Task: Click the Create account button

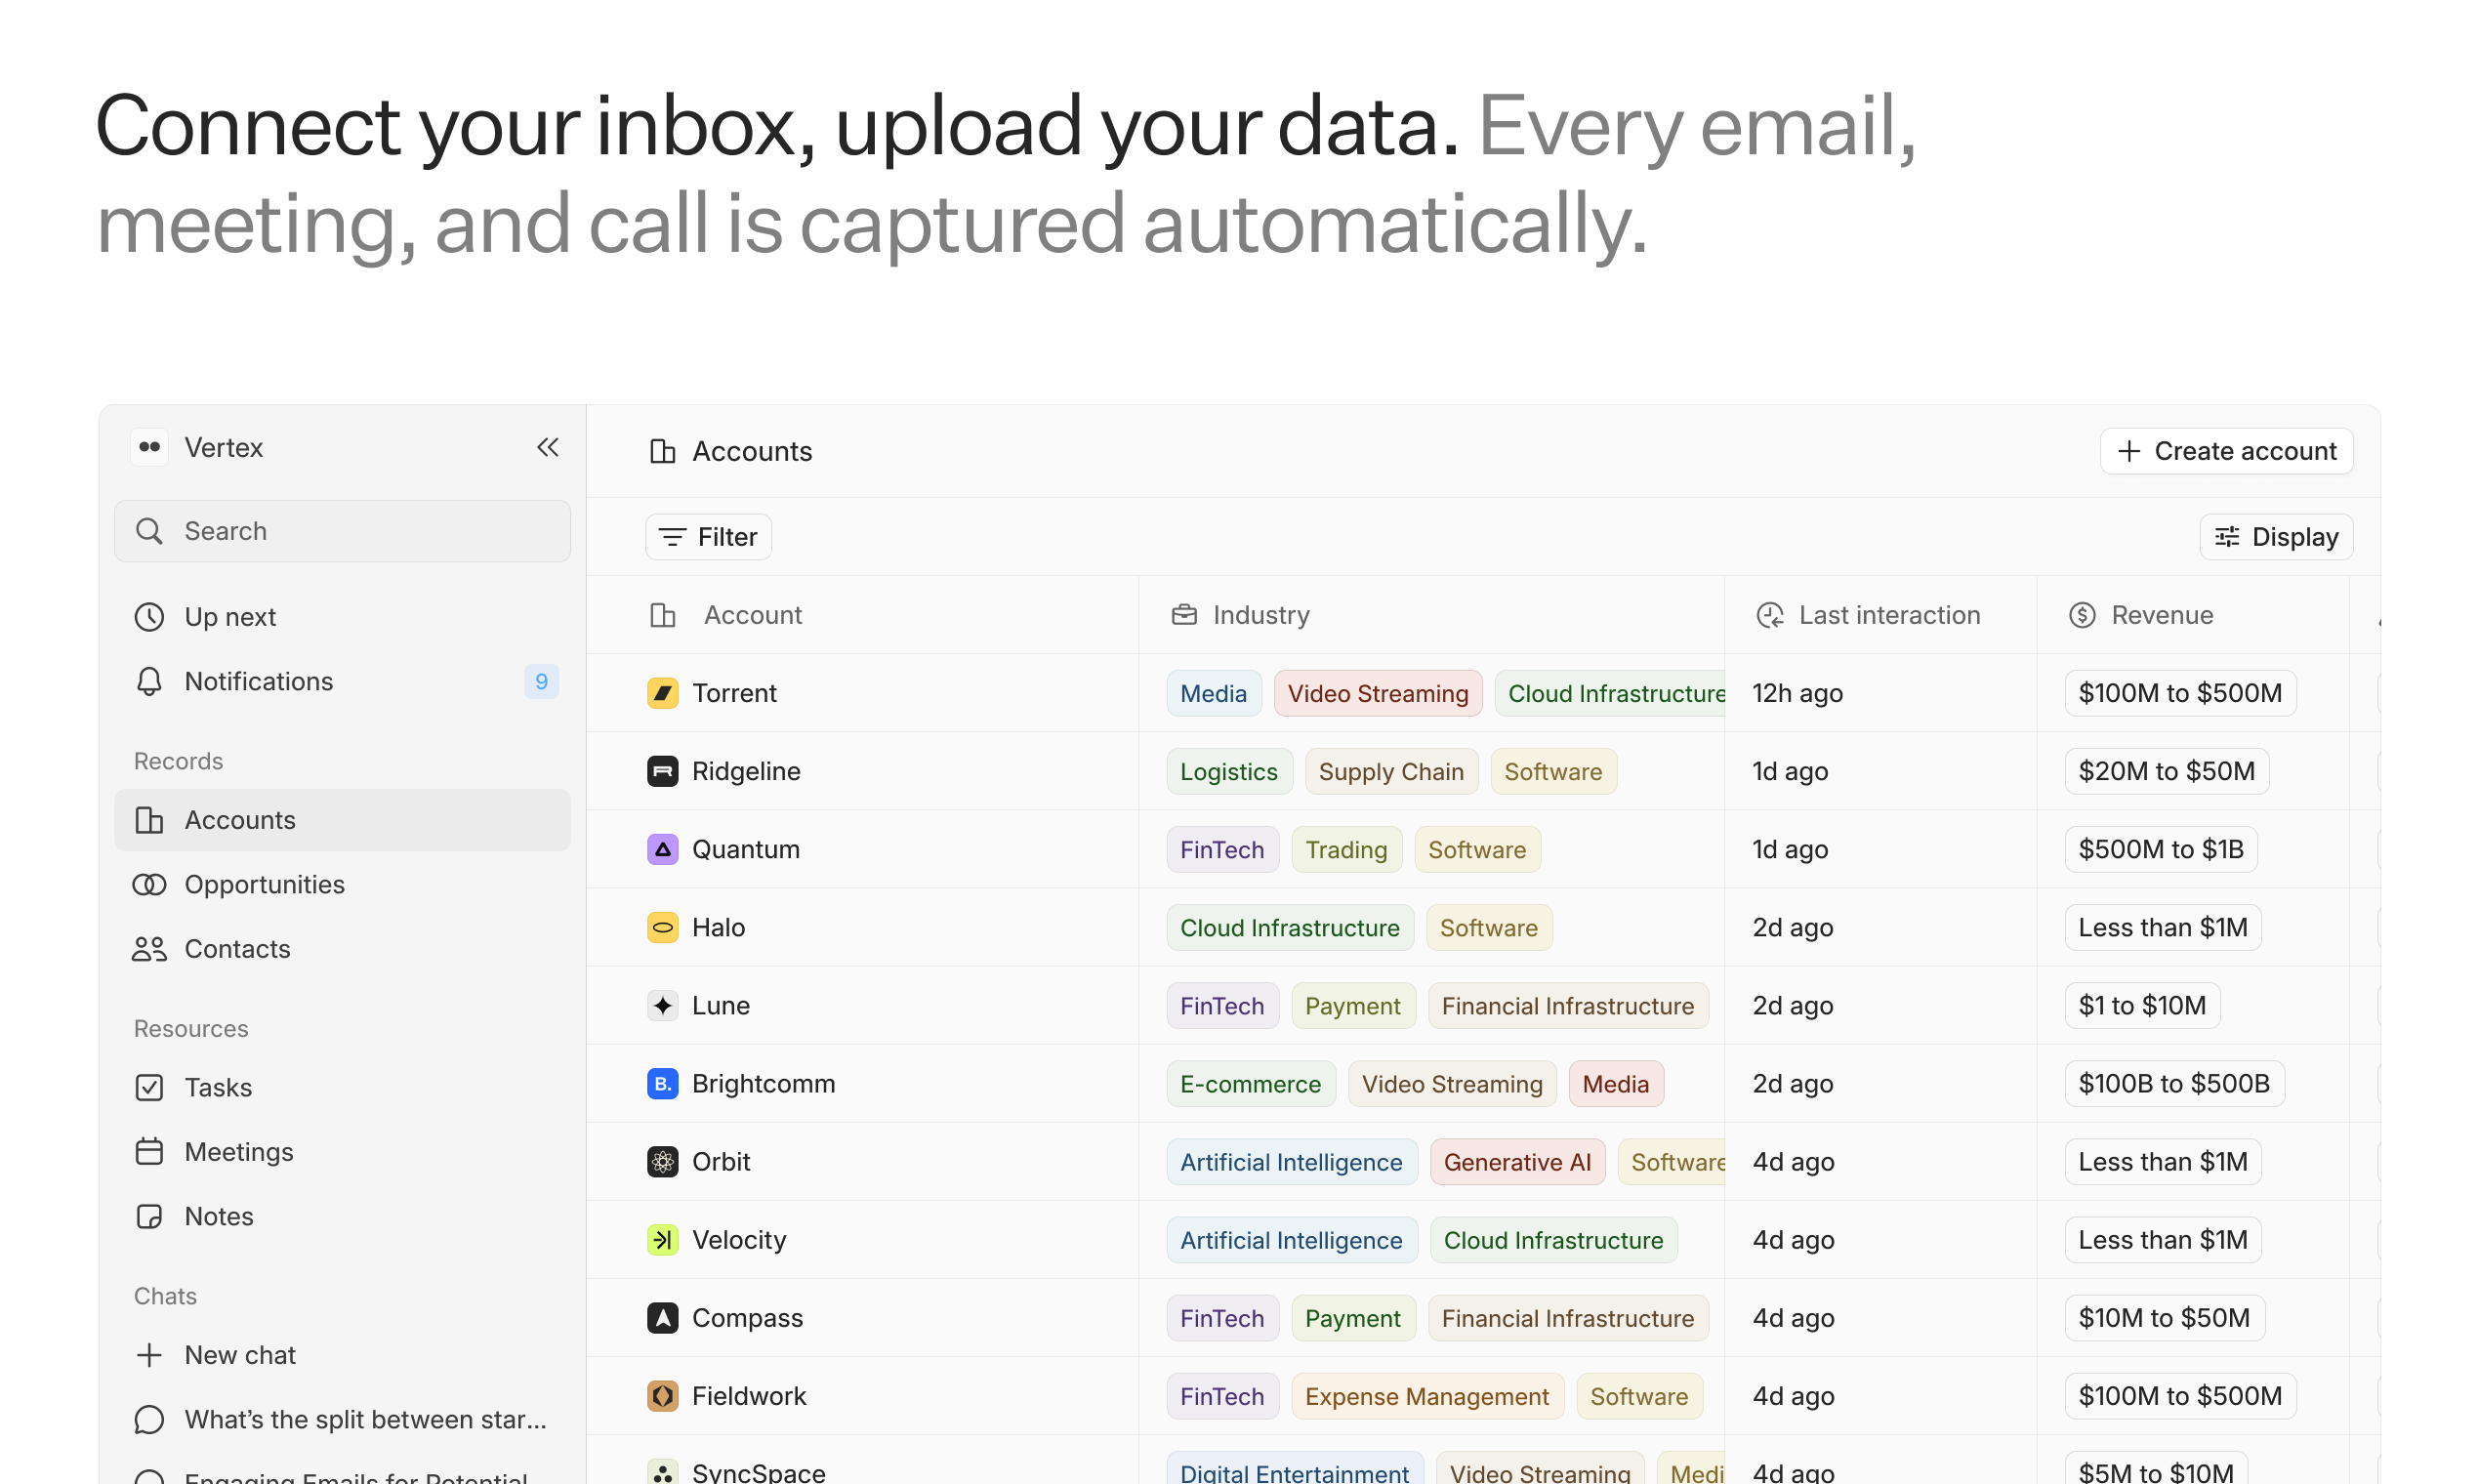Action: [x=2226, y=451]
